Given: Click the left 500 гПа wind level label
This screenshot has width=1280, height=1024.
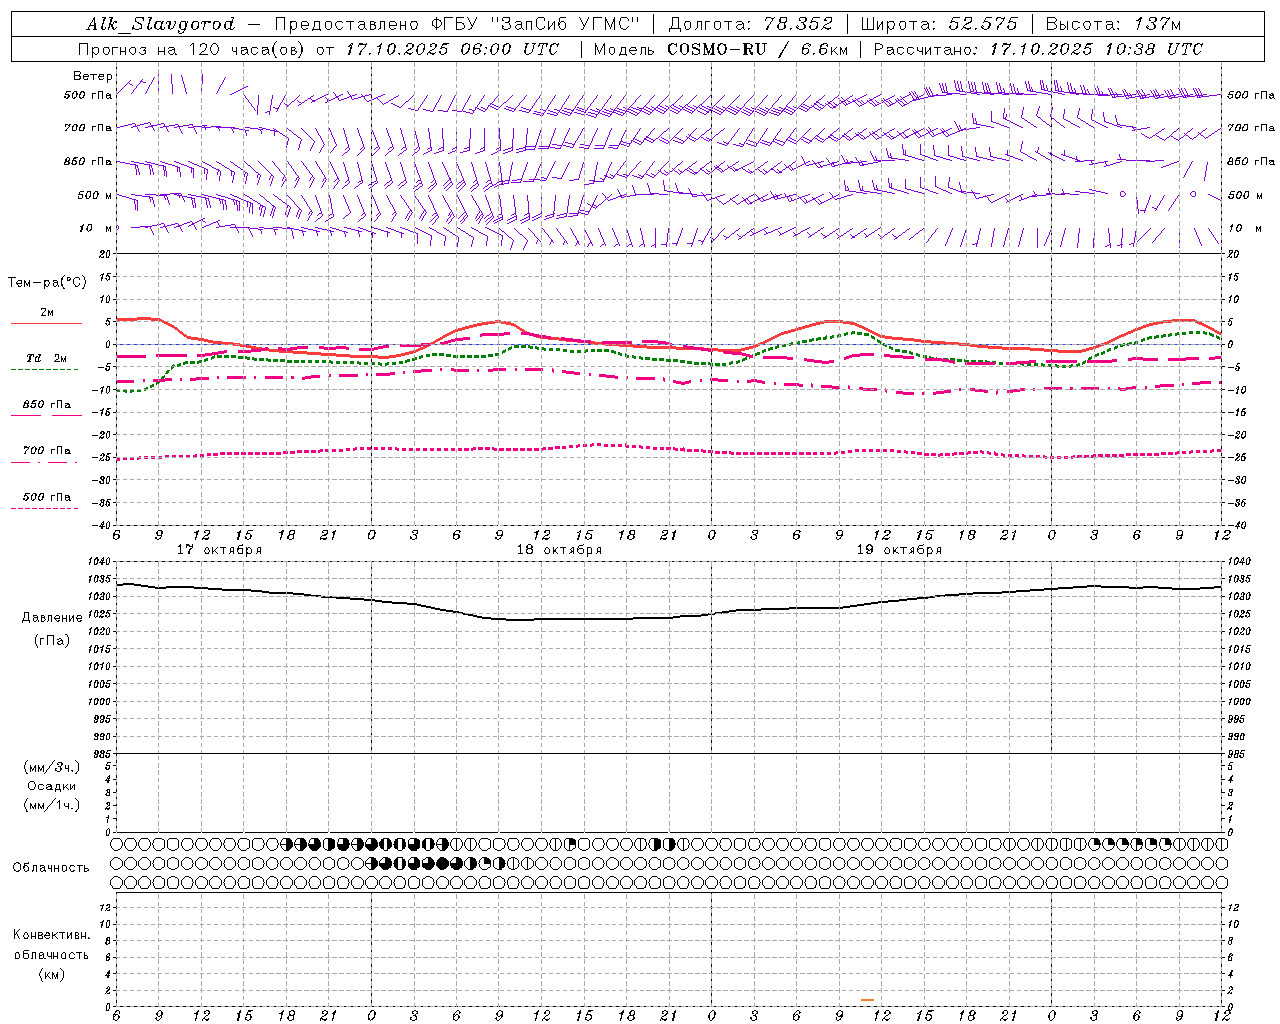Looking at the screenshot, I should point(87,95).
